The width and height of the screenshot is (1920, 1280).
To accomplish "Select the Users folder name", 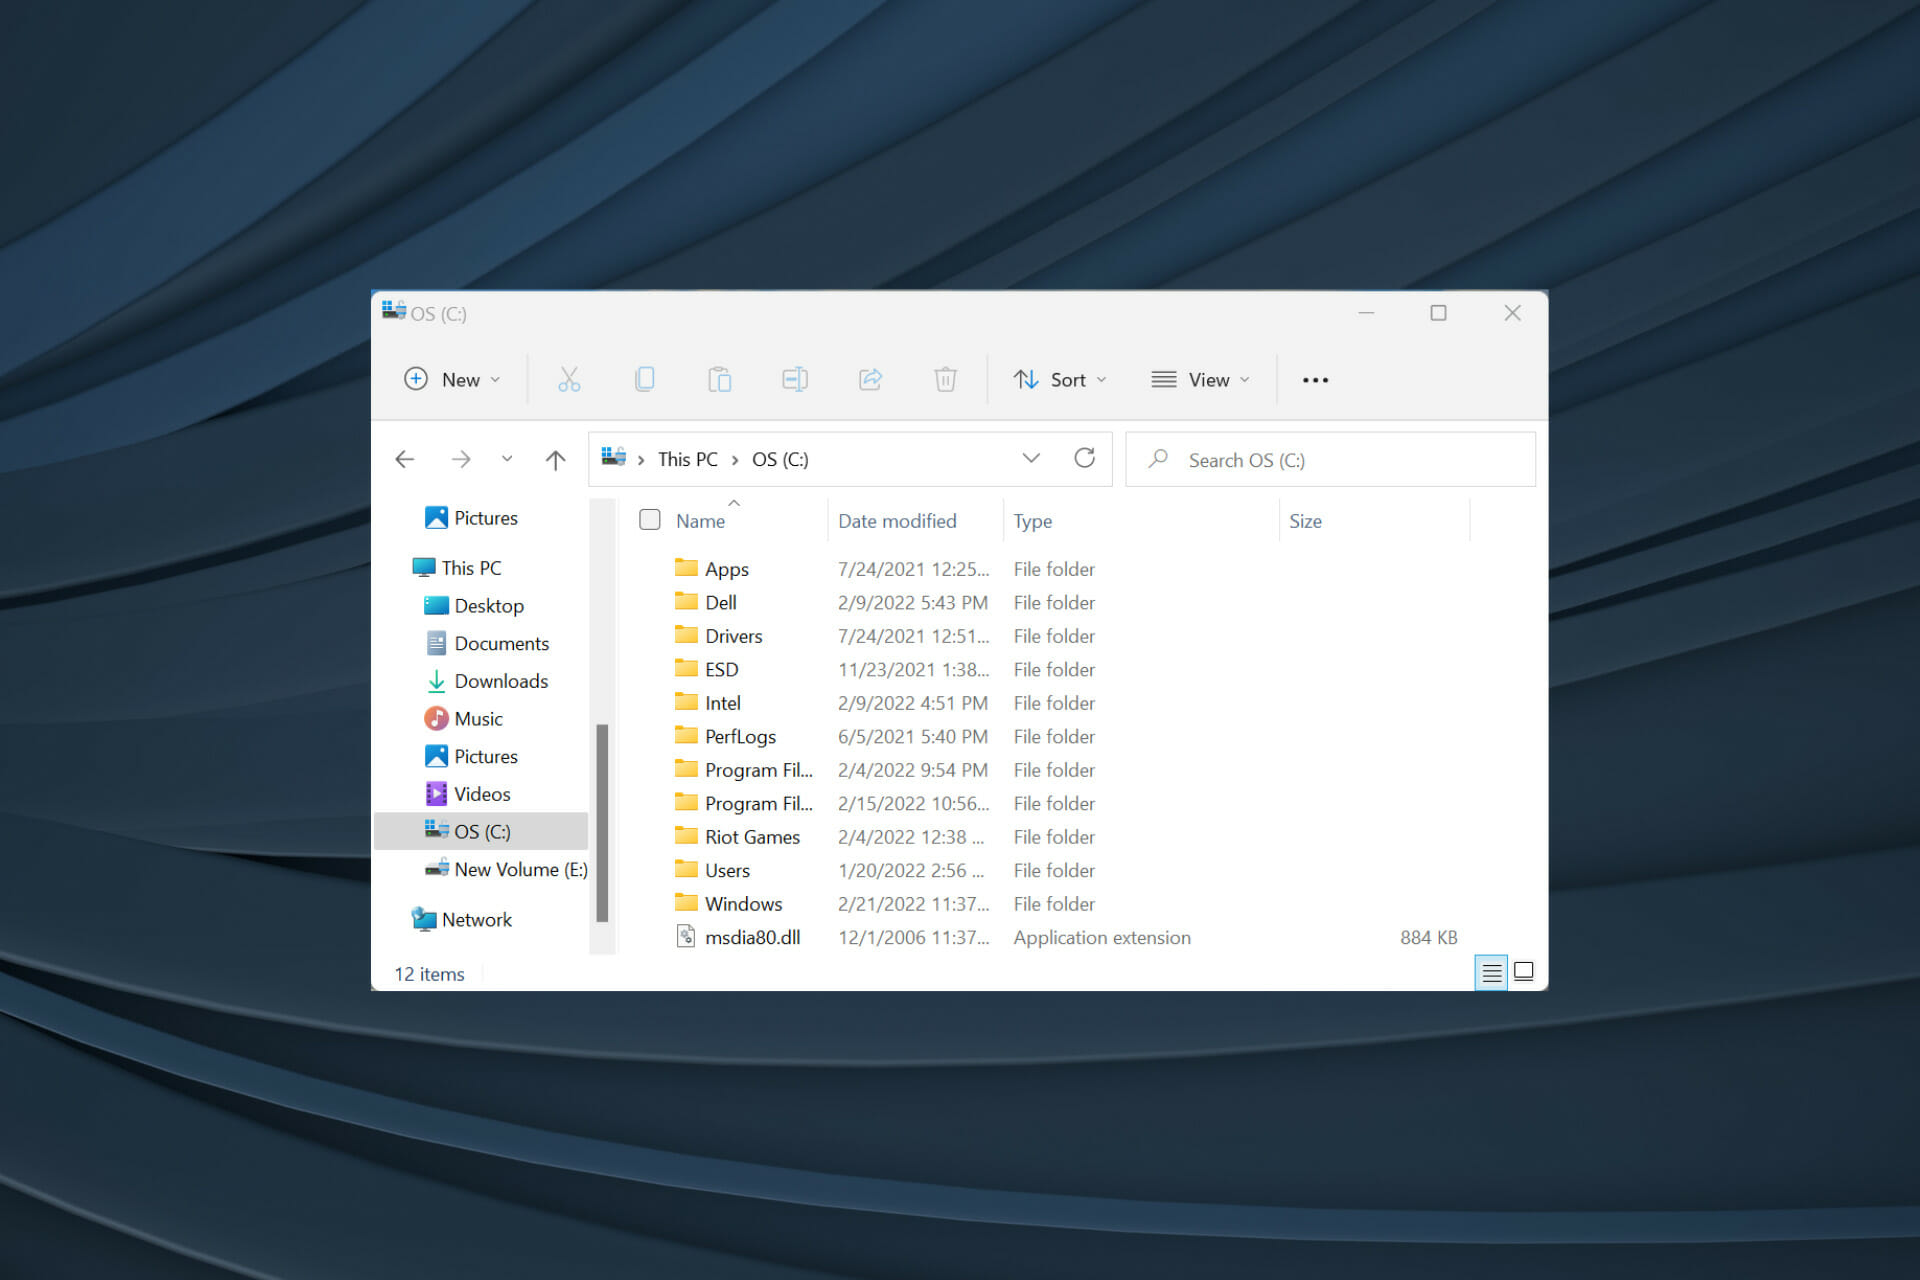I will click(727, 871).
